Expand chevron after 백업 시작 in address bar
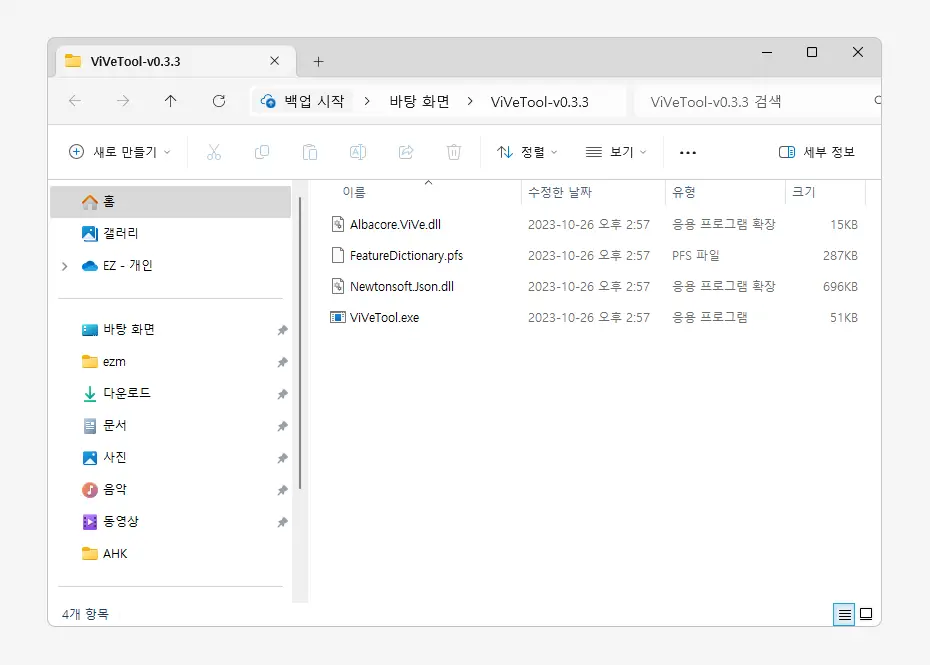Screen dimensions: 930x665 pos(367,101)
